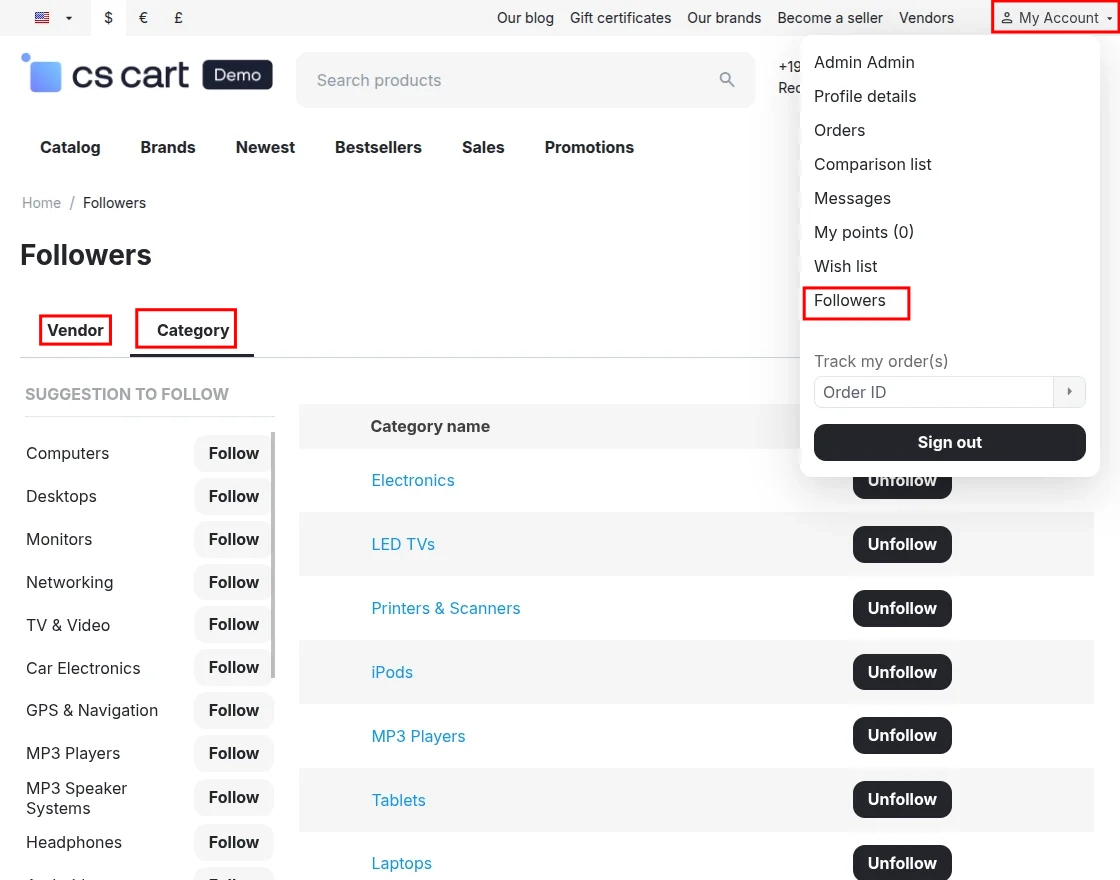Unfollow the Laptops category
The height and width of the screenshot is (880, 1120).
(x=902, y=863)
